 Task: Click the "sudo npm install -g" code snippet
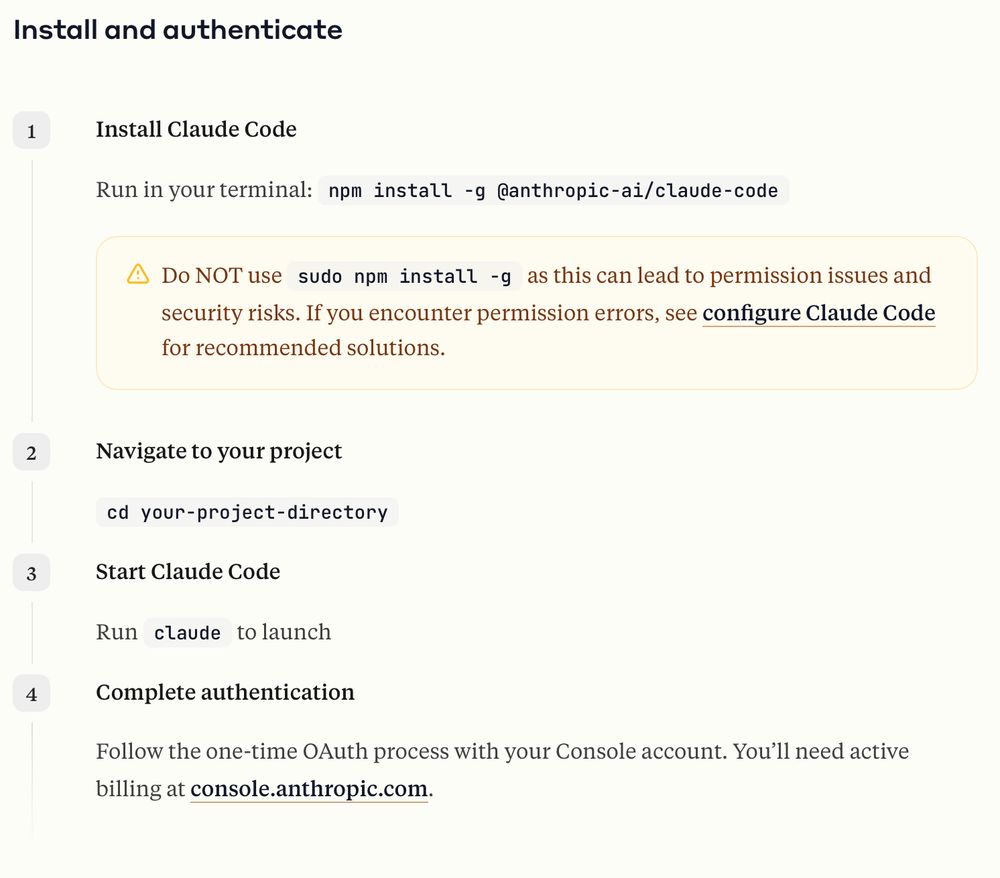click(x=404, y=276)
